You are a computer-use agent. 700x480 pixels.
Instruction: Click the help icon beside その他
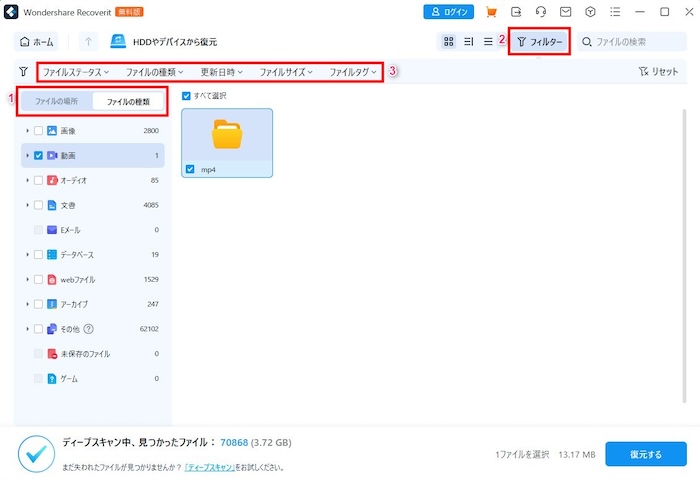[x=89, y=329]
